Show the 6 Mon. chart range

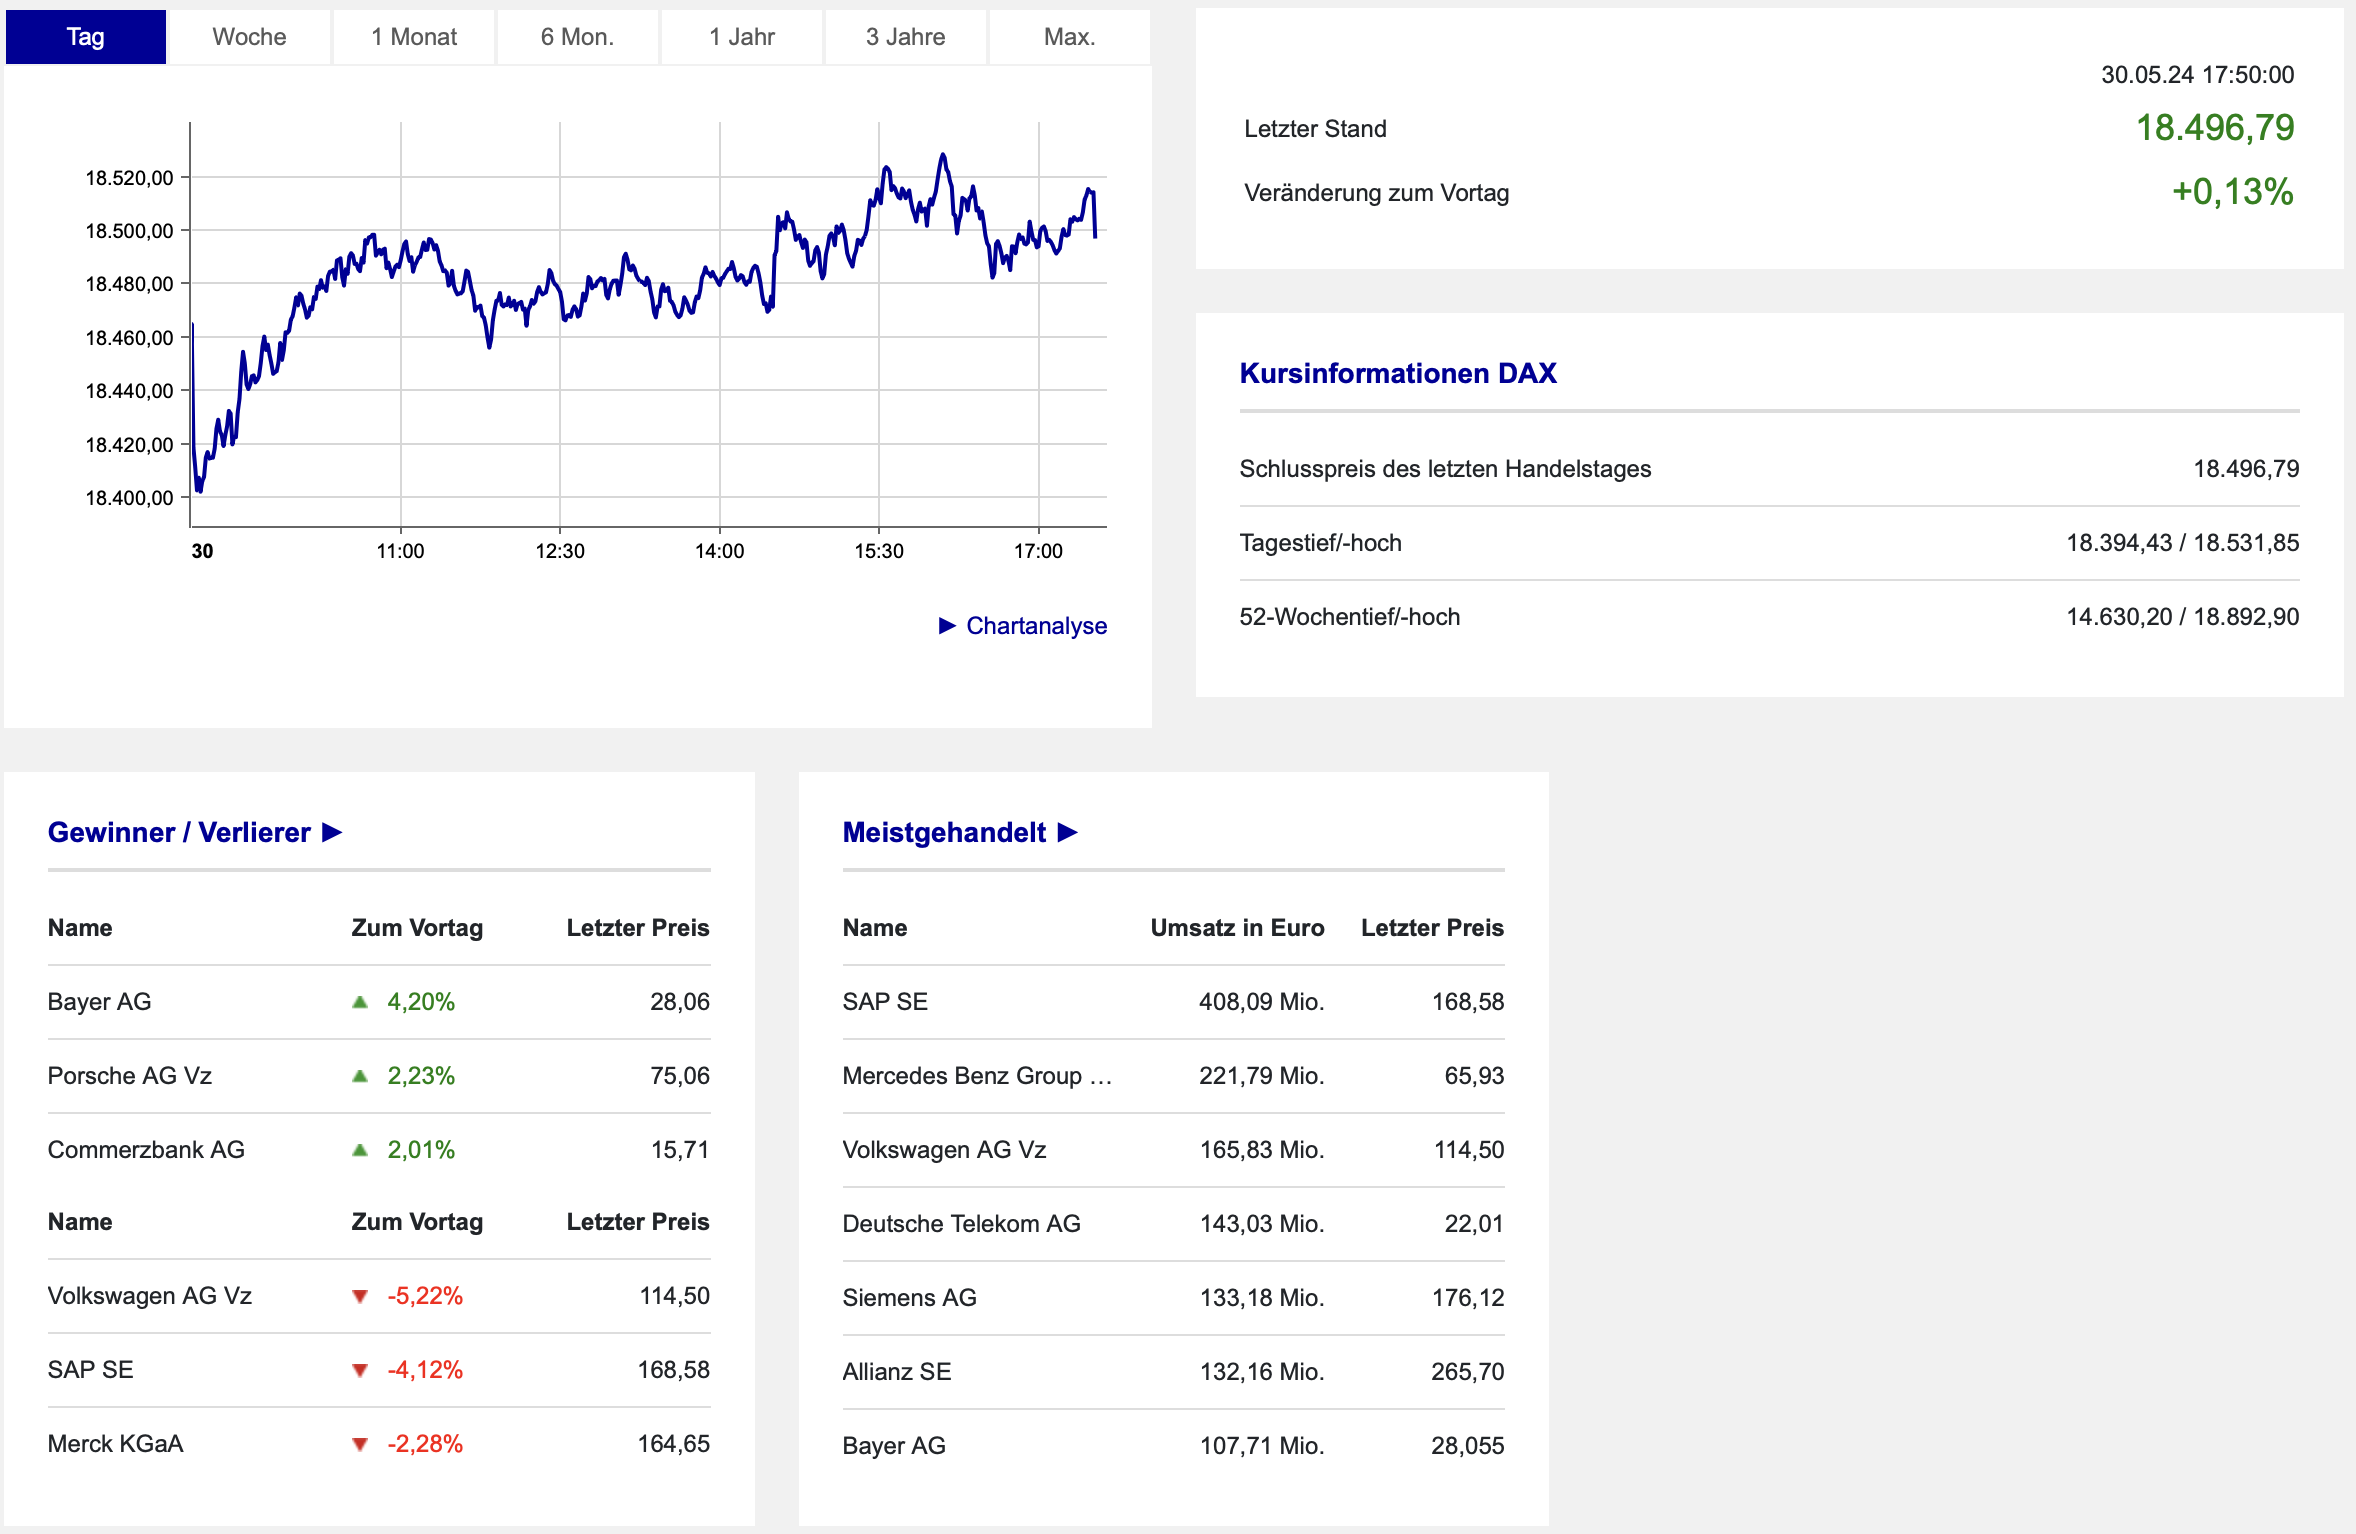pos(577,37)
